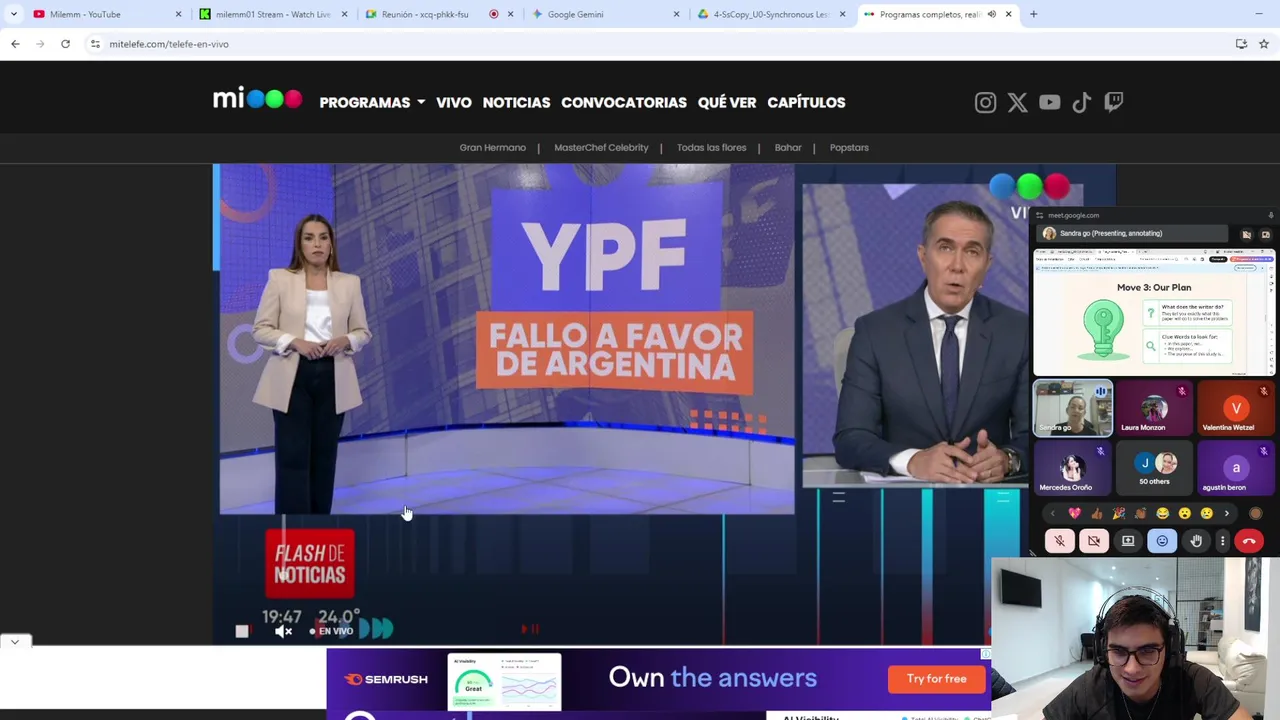
Task: Select agustin beron participant tile
Action: [x=1236, y=468]
